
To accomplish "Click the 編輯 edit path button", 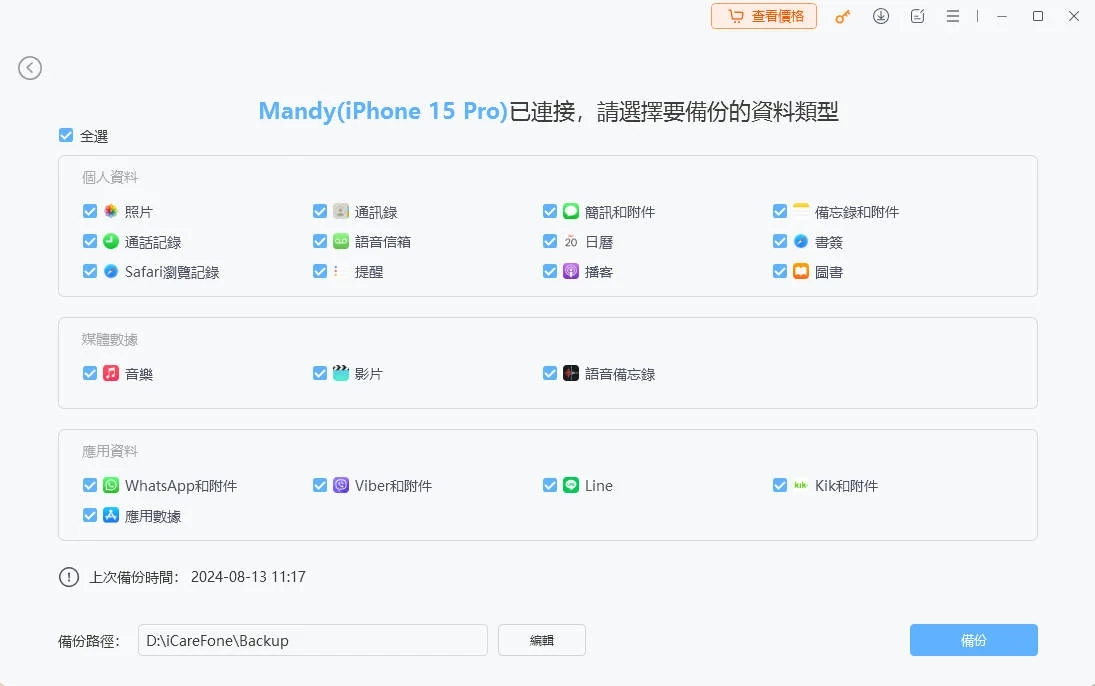I will [542, 640].
